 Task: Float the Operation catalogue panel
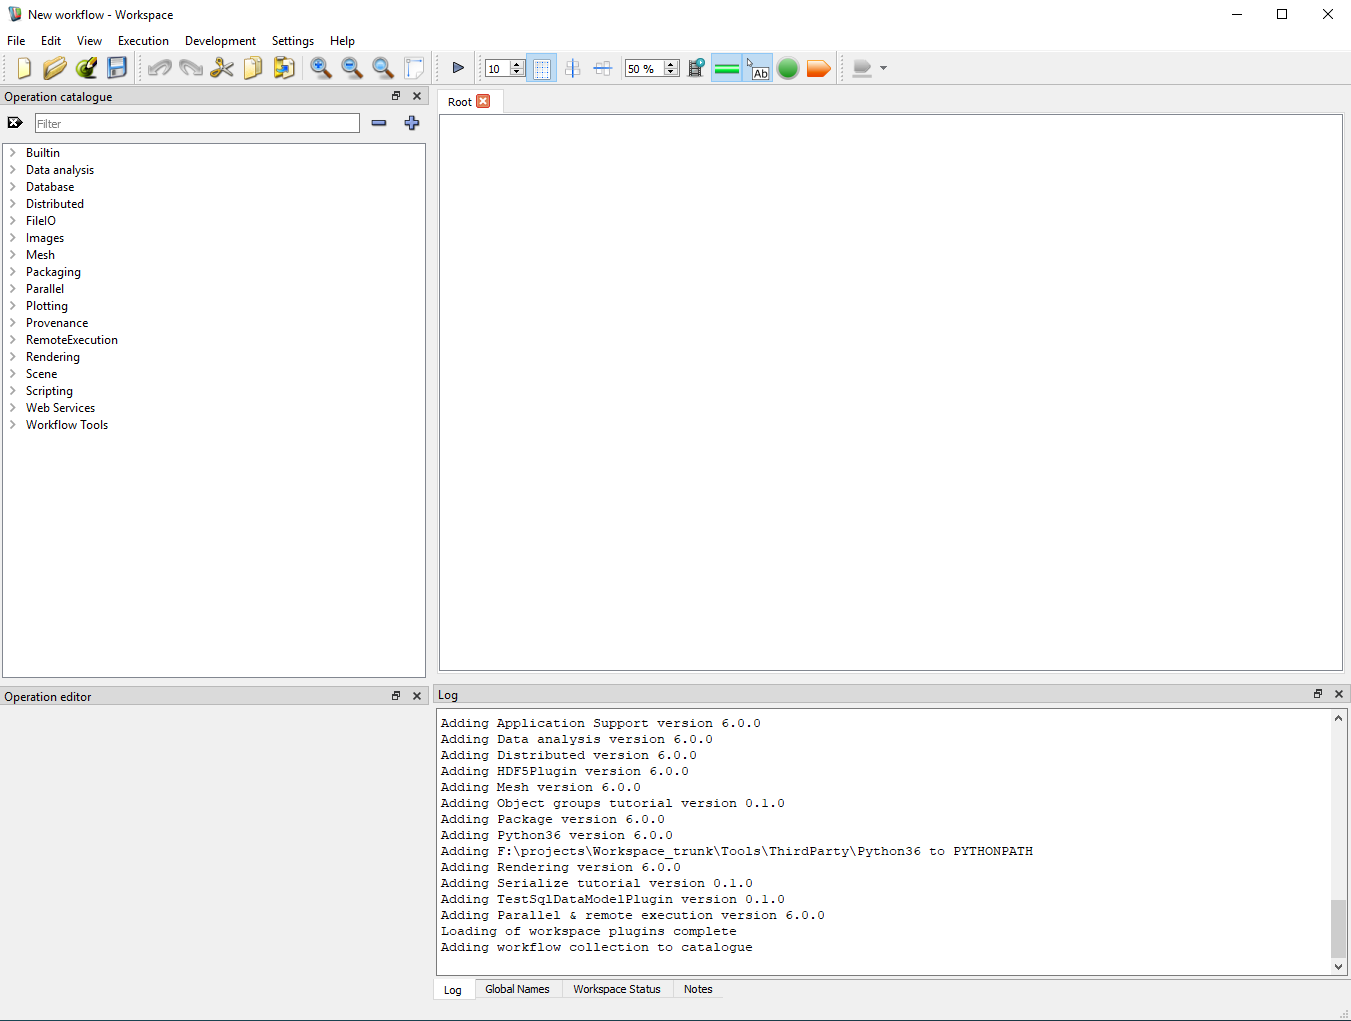396,96
